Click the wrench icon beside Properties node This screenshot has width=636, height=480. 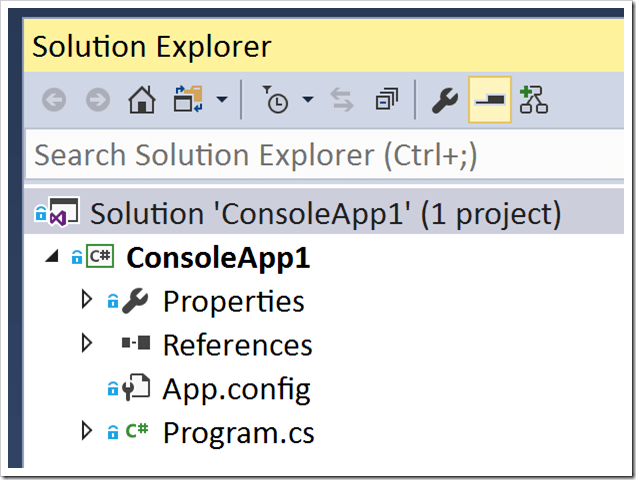point(135,301)
